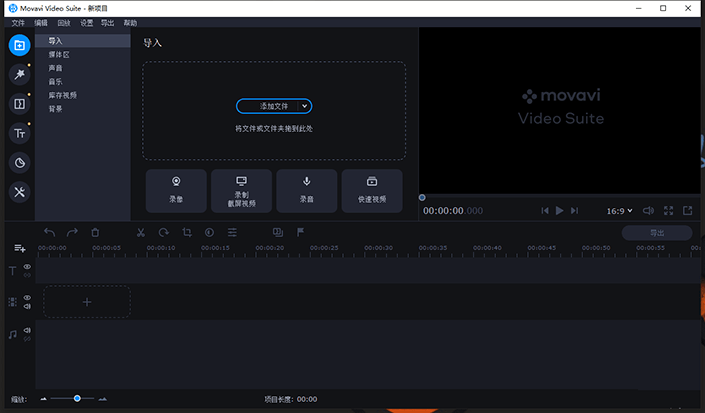Detach the preview window icon
The height and width of the screenshot is (413, 705).
coord(687,210)
